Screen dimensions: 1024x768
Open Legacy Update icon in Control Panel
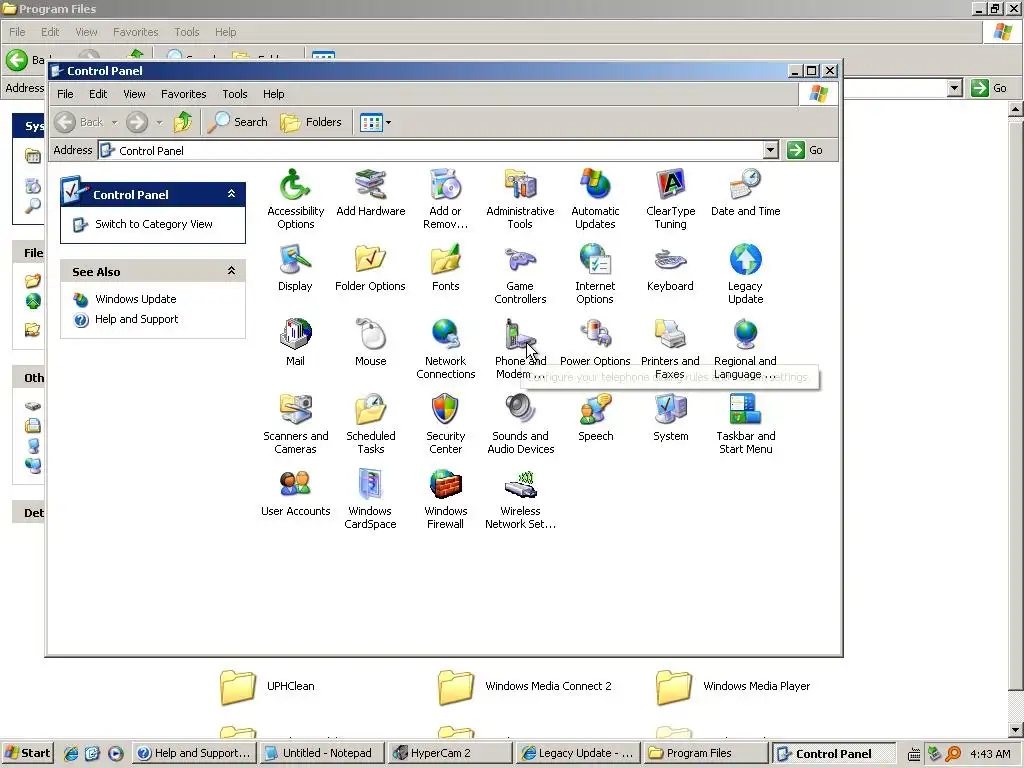coord(746,260)
